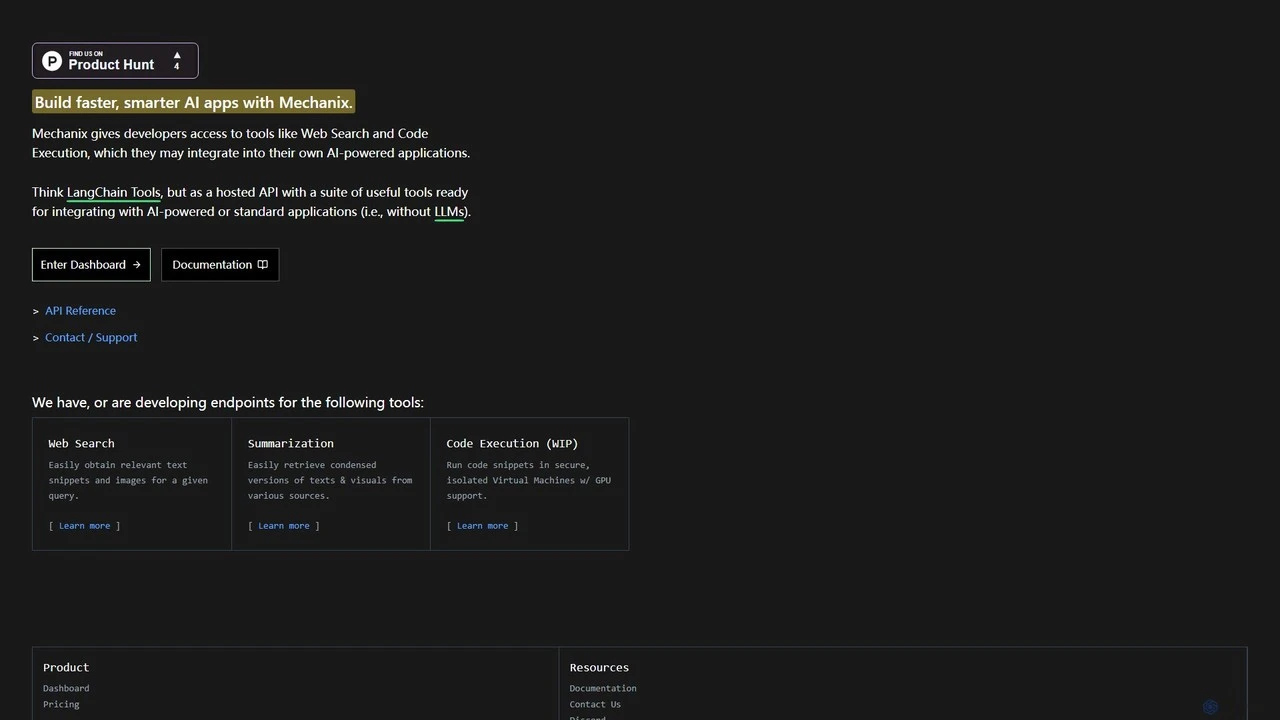
Task: Click the 'Easily retrieve condensed' description
Action: click(330, 480)
